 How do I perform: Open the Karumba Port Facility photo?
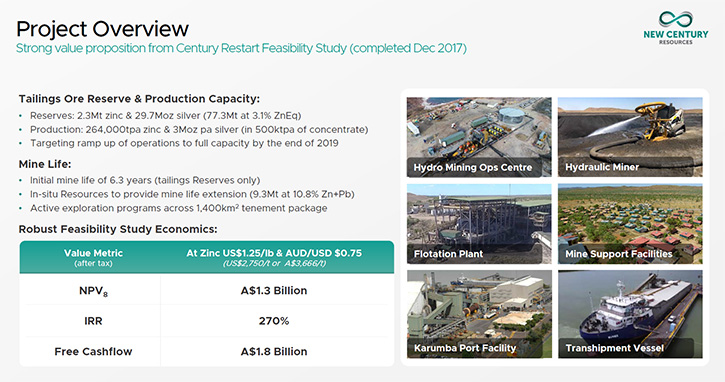pyautogui.click(x=479, y=314)
